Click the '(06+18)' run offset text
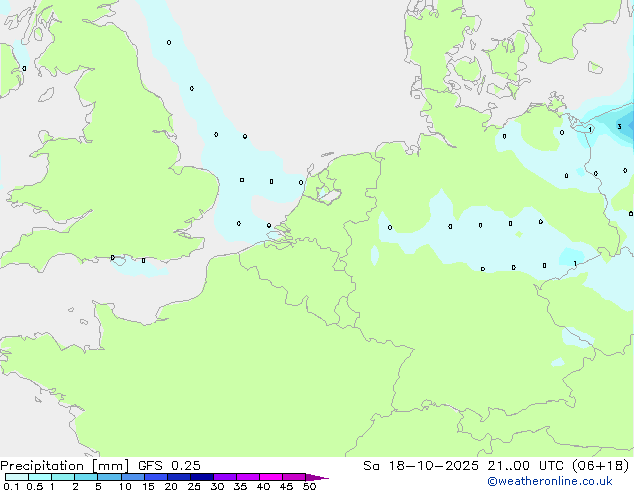The height and width of the screenshot is (490, 634). coord(601,466)
